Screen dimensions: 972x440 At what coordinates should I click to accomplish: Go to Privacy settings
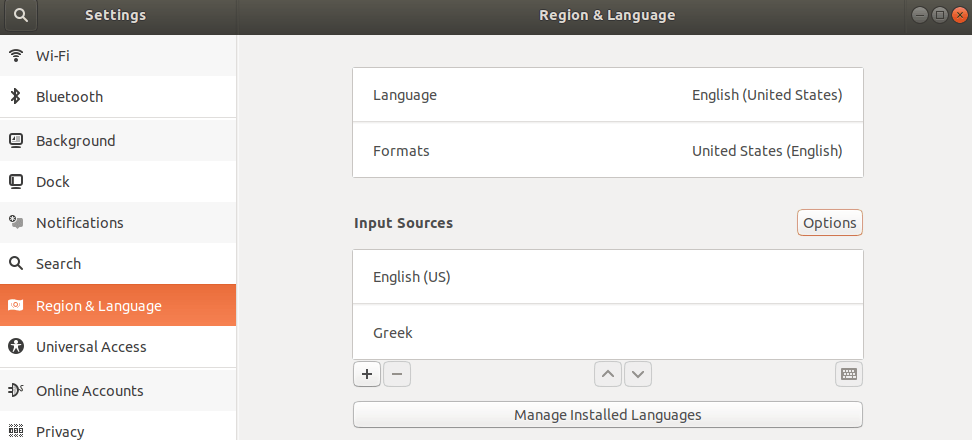60,431
